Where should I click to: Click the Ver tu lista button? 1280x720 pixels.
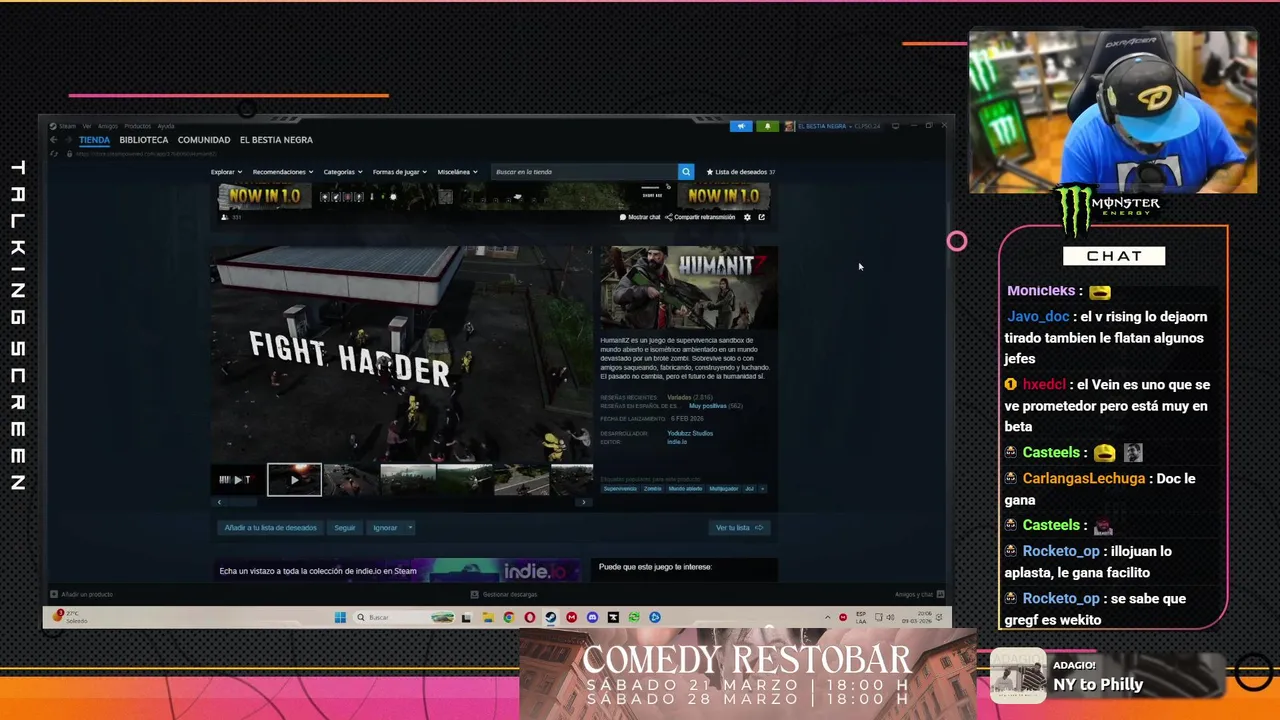tap(739, 528)
